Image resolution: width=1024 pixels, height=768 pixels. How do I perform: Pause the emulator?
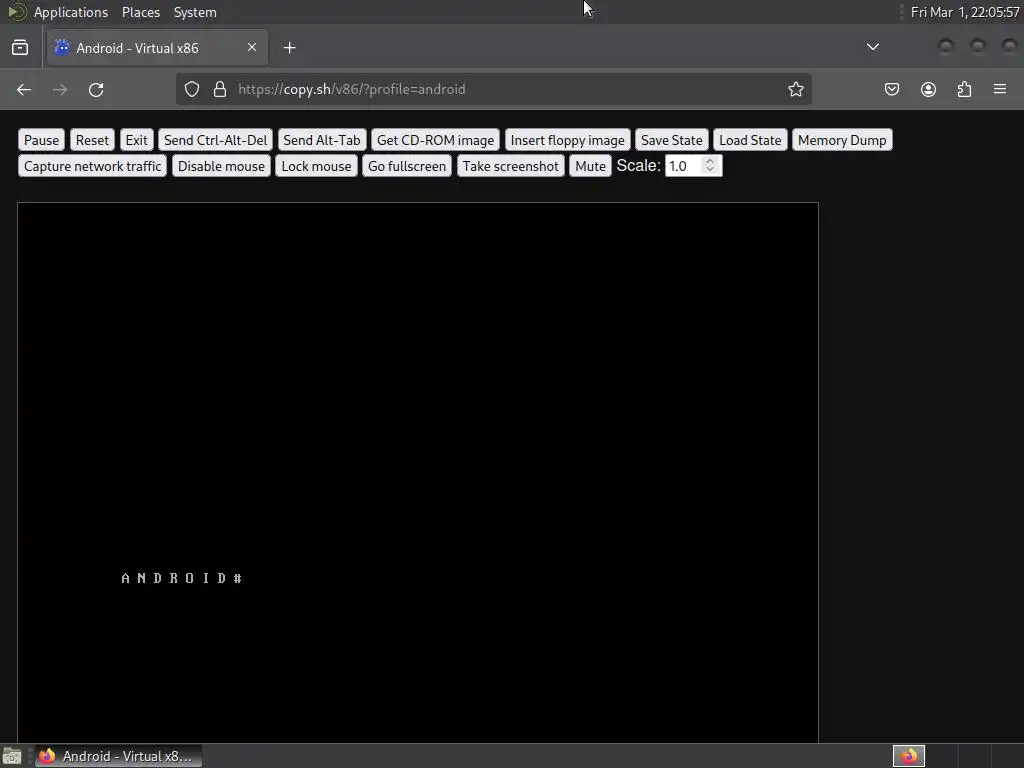point(41,140)
